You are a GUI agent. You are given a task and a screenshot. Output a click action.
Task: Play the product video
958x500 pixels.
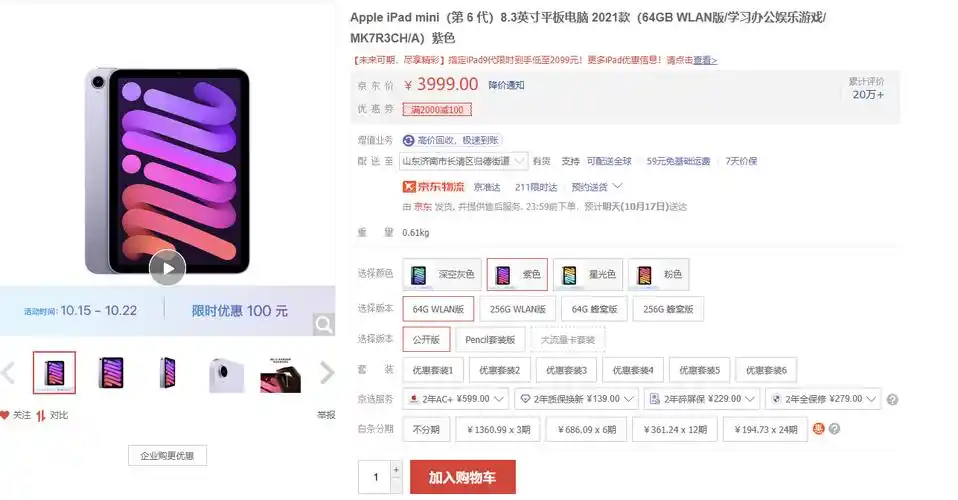point(167,268)
